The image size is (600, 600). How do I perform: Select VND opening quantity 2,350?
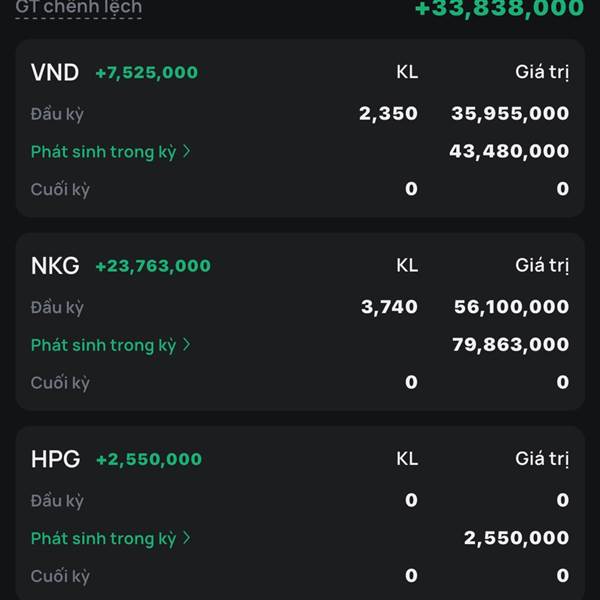(388, 114)
